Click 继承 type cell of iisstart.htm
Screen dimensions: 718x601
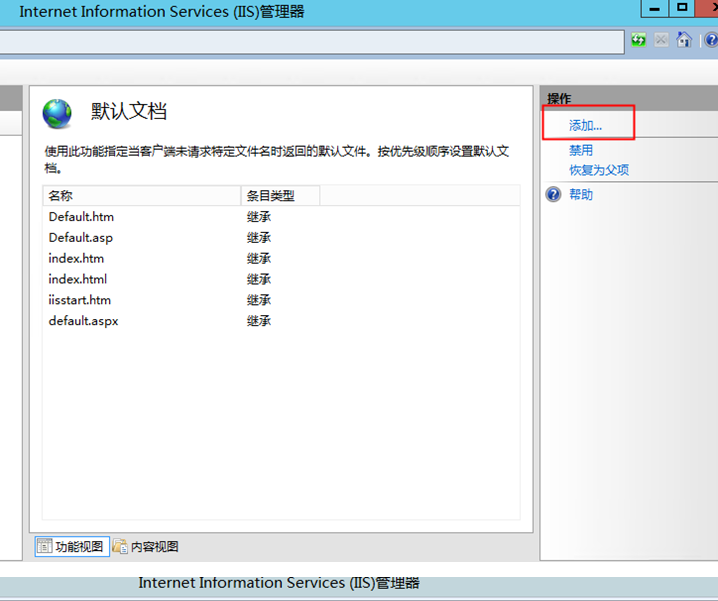tap(259, 300)
